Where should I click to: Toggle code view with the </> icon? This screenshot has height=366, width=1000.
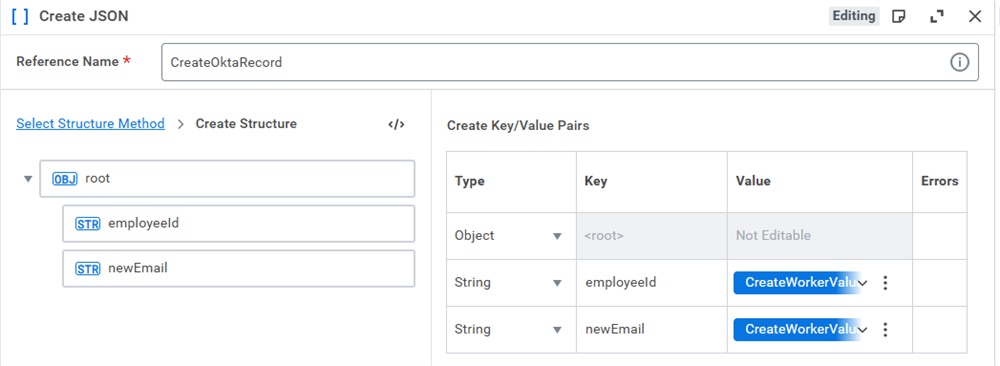click(396, 124)
